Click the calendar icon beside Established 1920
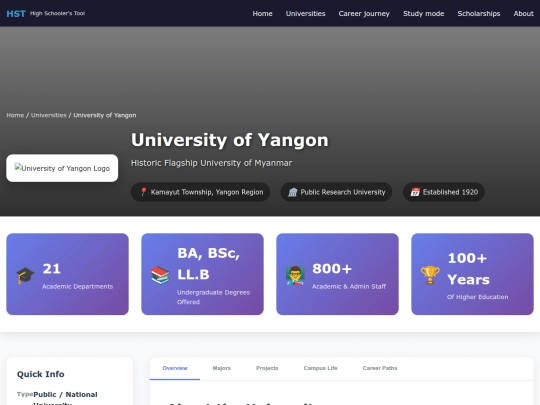The width and height of the screenshot is (540, 405). pos(415,192)
